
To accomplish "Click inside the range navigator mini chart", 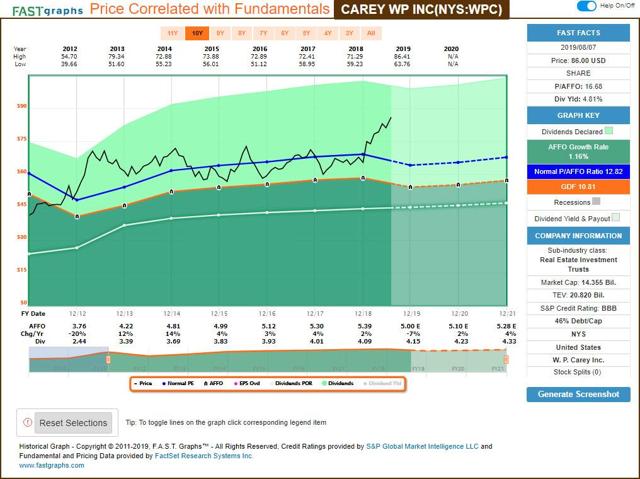I will point(267,359).
